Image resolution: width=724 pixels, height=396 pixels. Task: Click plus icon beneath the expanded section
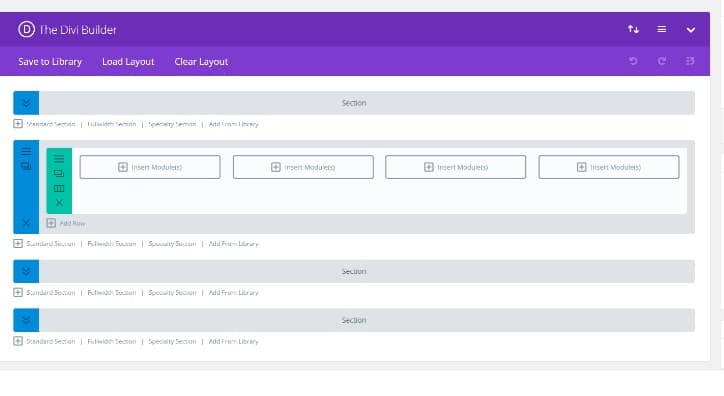(18, 243)
